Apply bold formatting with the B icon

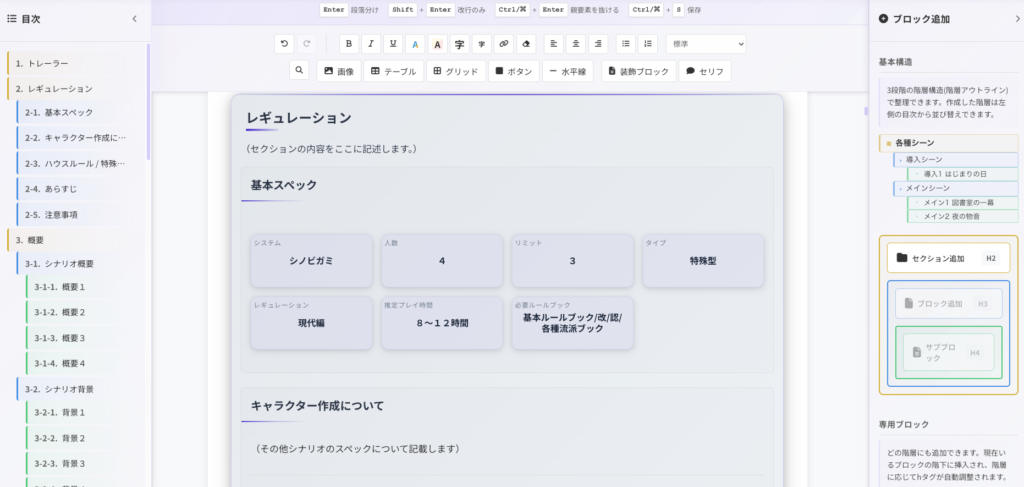point(349,44)
